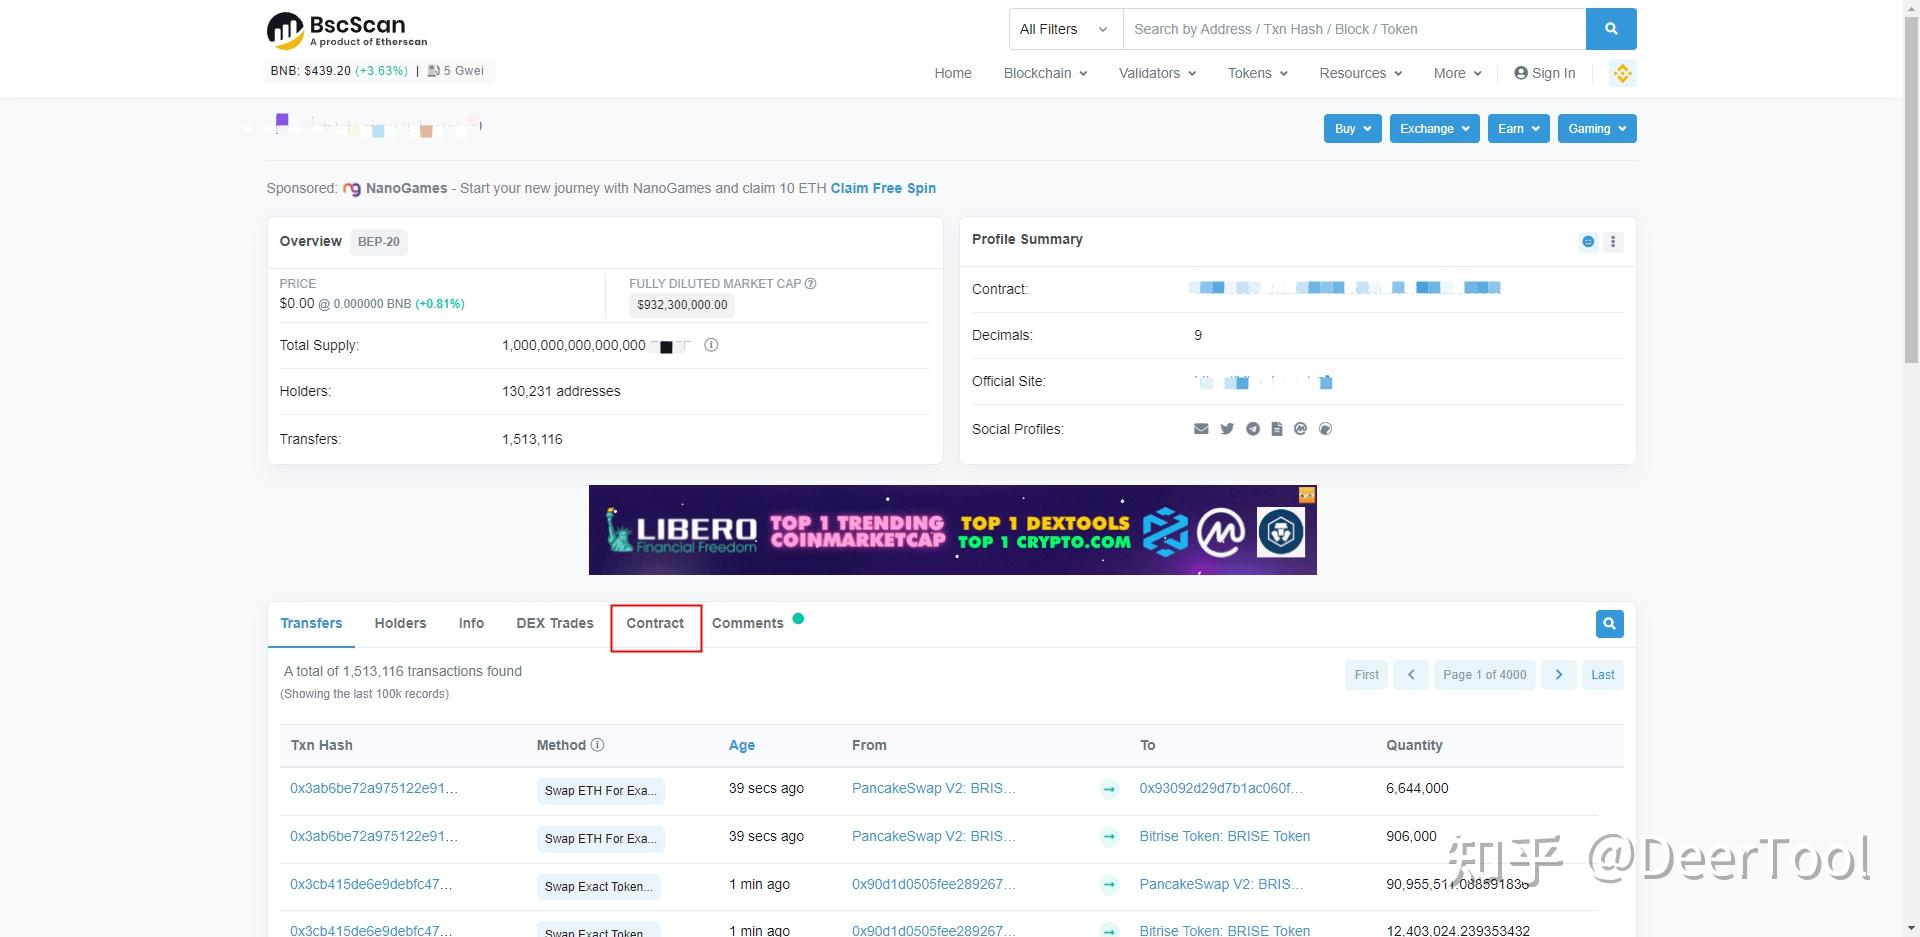Switch to the Transfers tab
1920x937 pixels.
pos(311,623)
